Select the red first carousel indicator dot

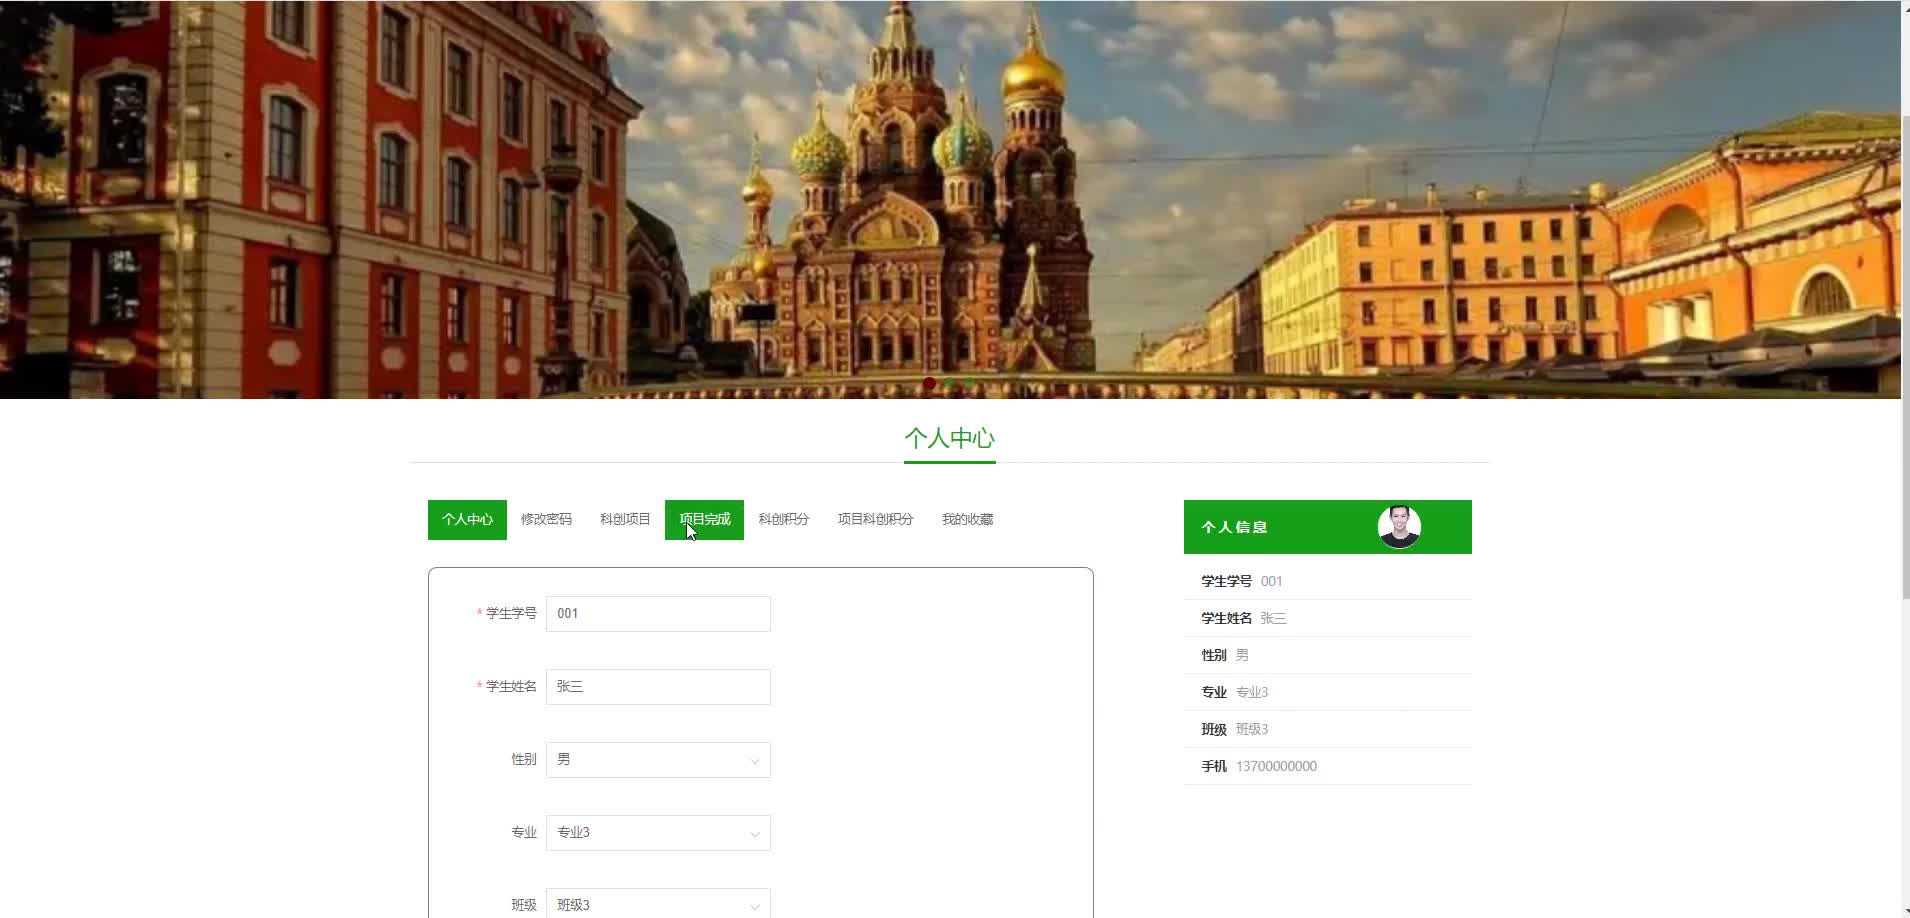(x=930, y=383)
